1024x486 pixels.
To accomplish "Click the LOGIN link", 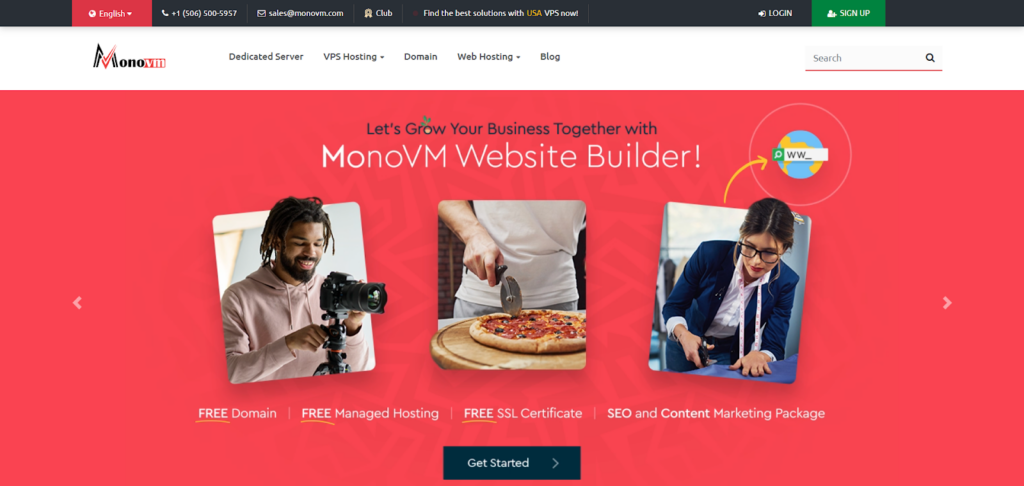I will [x=775, y=13].
